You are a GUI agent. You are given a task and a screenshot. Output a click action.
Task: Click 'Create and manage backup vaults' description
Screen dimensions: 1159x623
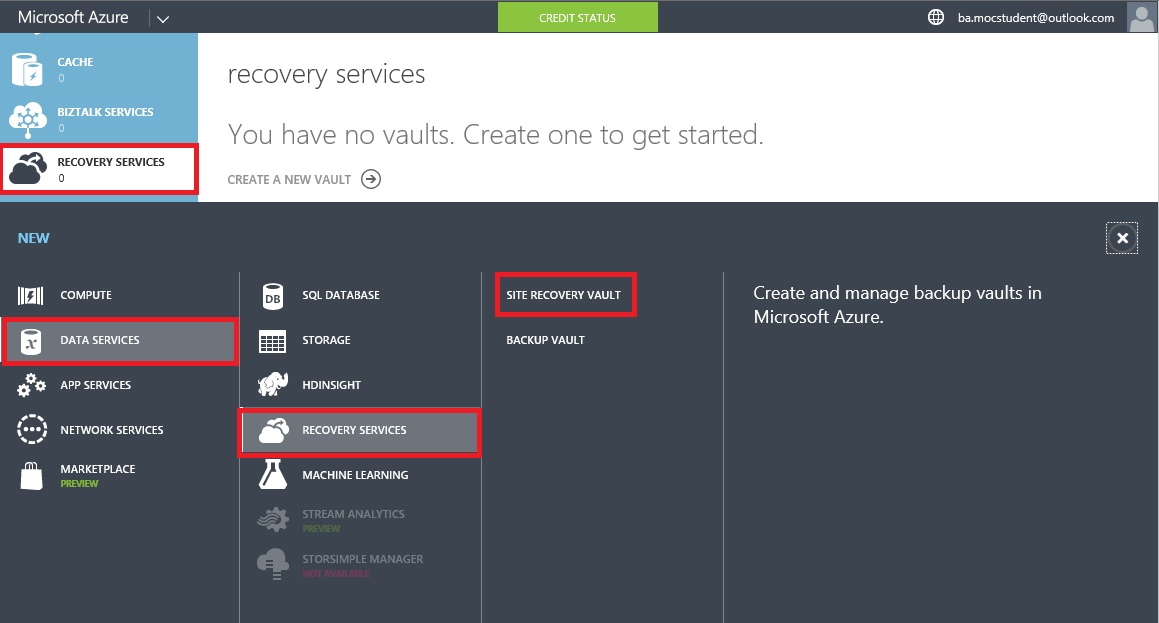(897, 304)
